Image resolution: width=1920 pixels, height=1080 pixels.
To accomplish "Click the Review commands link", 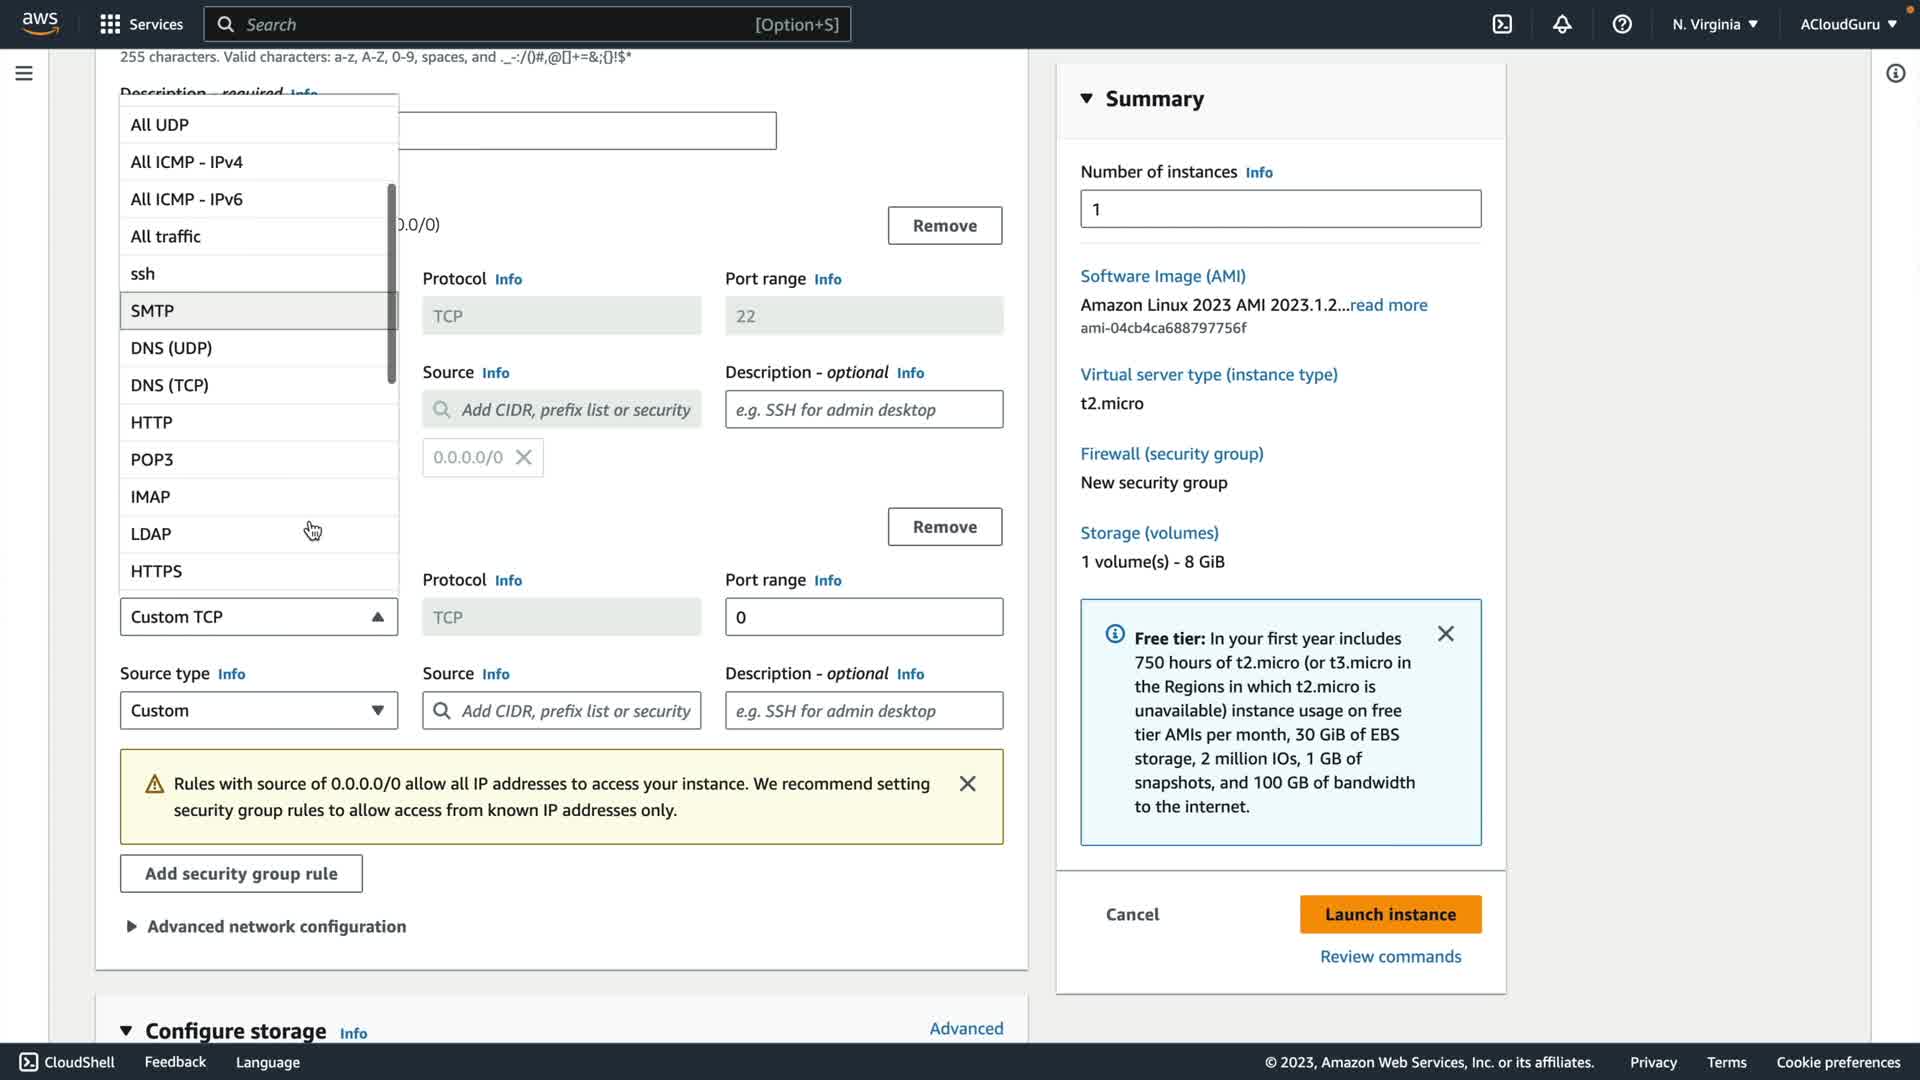I will 1390,957.
